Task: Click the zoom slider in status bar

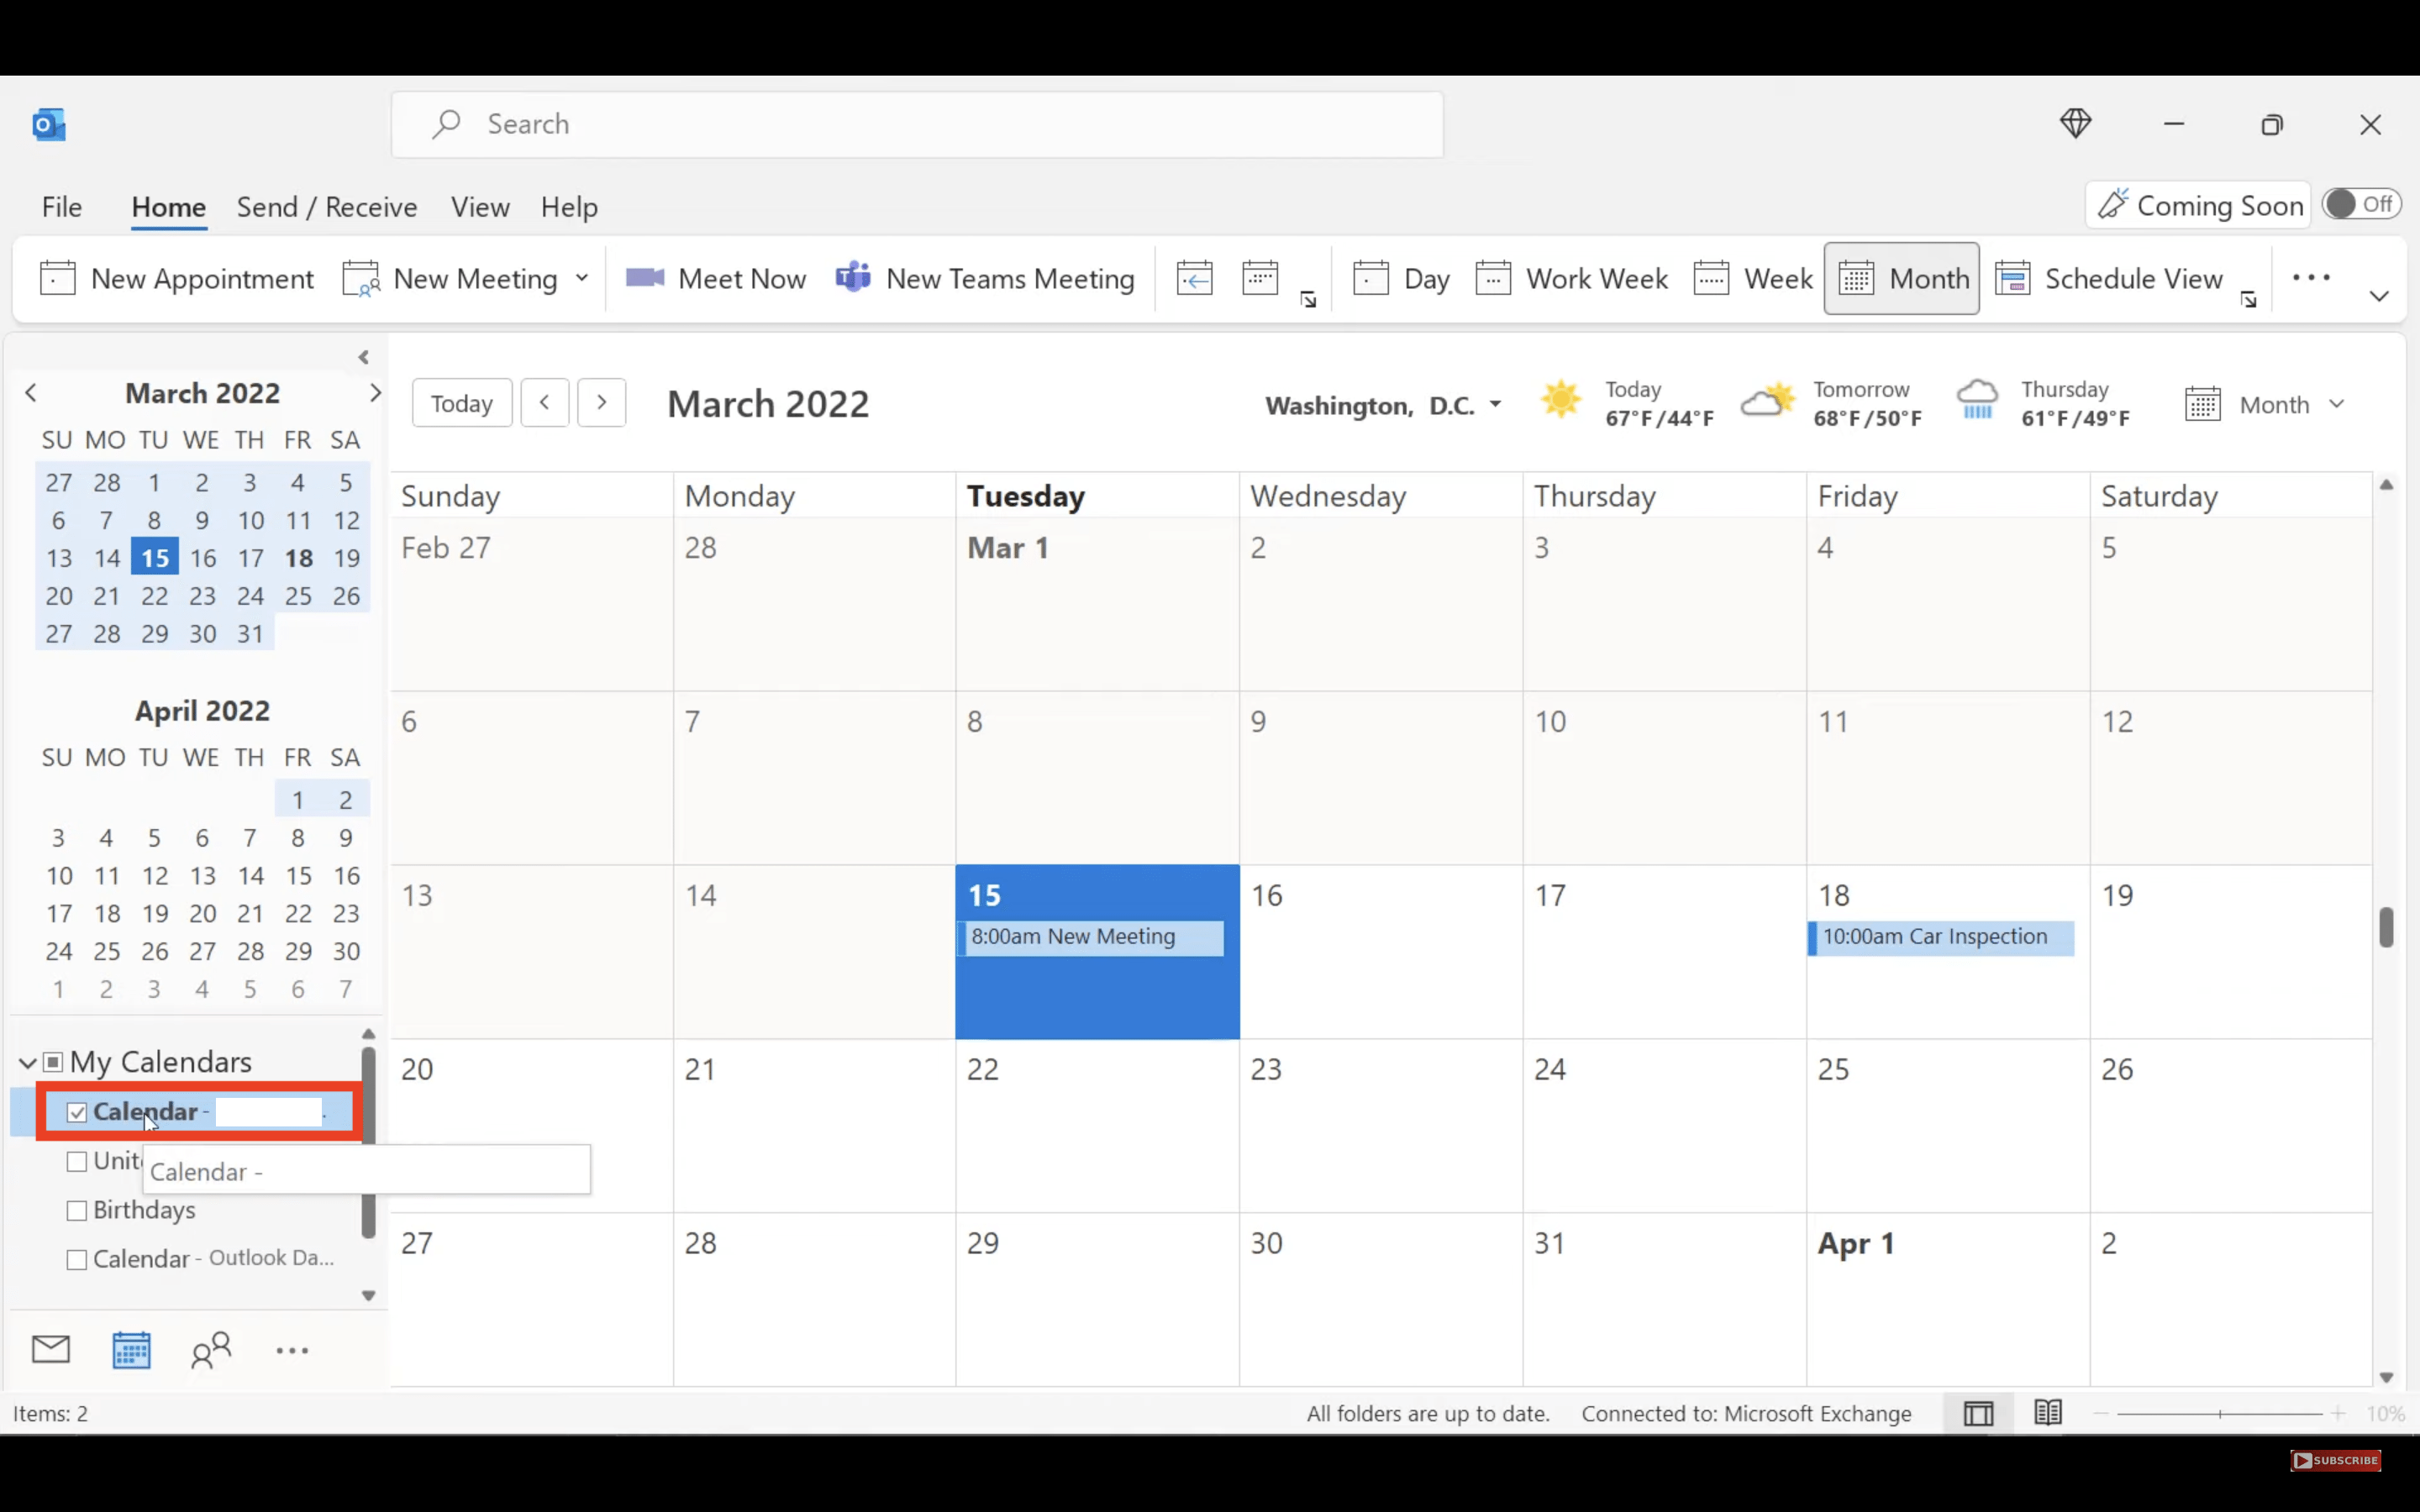Action: point(2220,1414)
